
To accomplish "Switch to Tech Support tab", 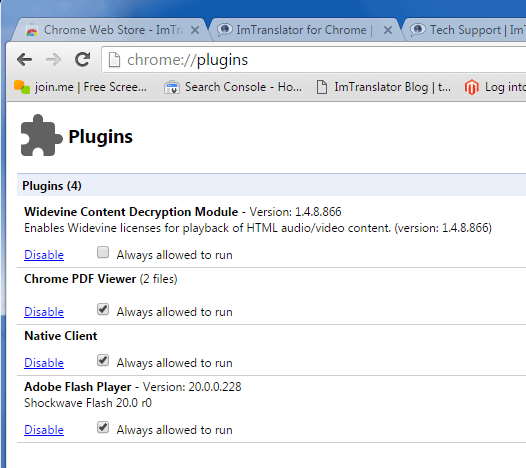I will [x=466, y=30].
